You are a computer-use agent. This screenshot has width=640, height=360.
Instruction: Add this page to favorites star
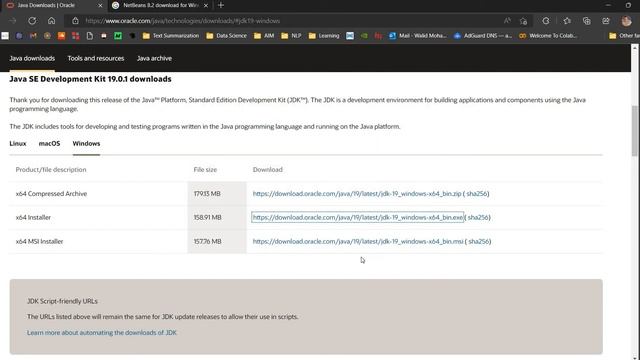pos(523,21)
